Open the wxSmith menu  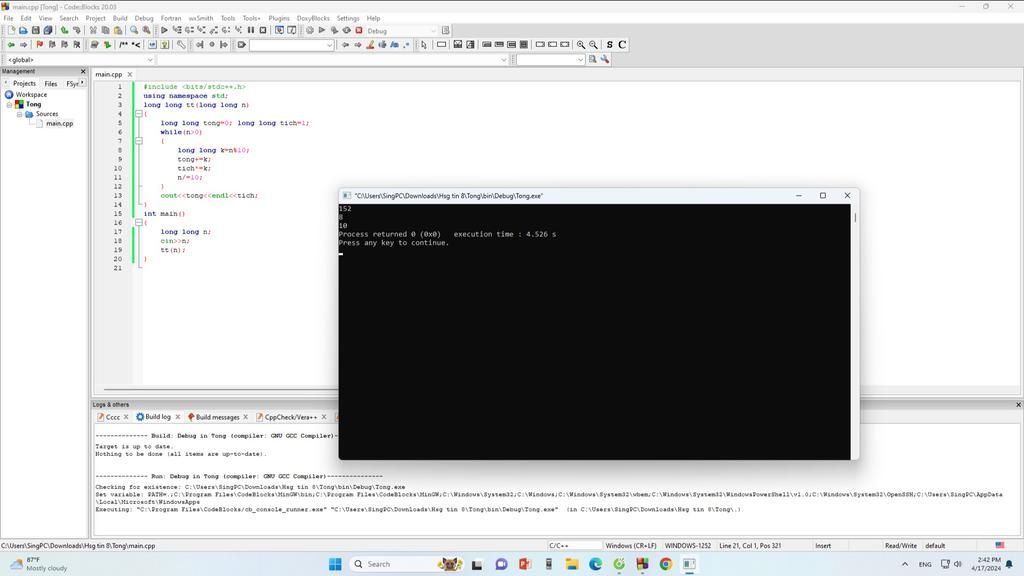200,18
